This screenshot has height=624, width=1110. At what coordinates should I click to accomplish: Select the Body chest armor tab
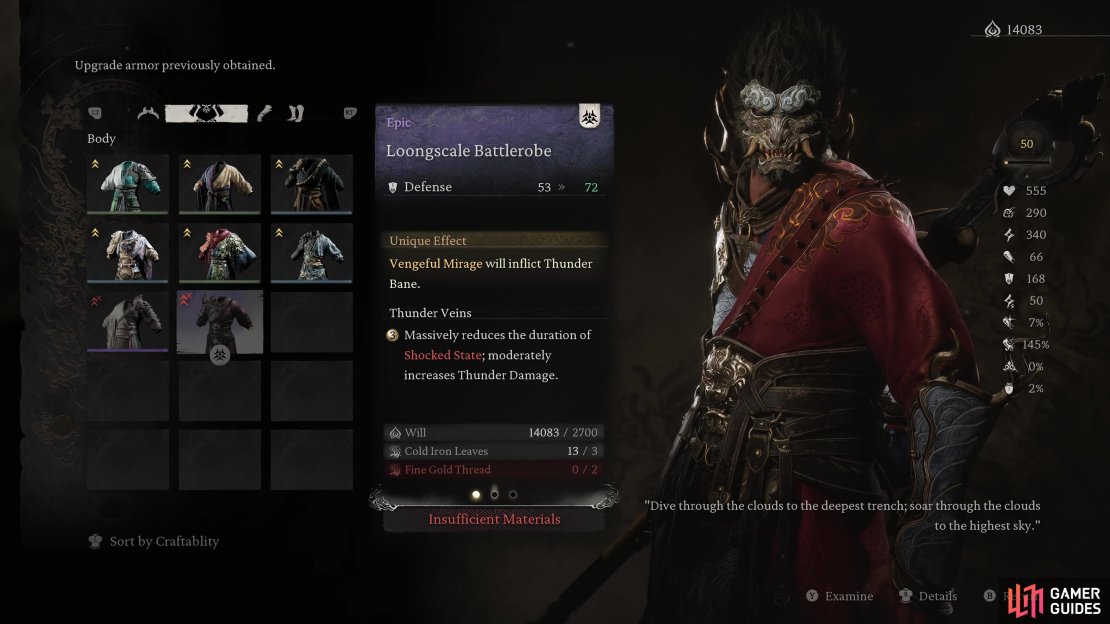(206, 113)
